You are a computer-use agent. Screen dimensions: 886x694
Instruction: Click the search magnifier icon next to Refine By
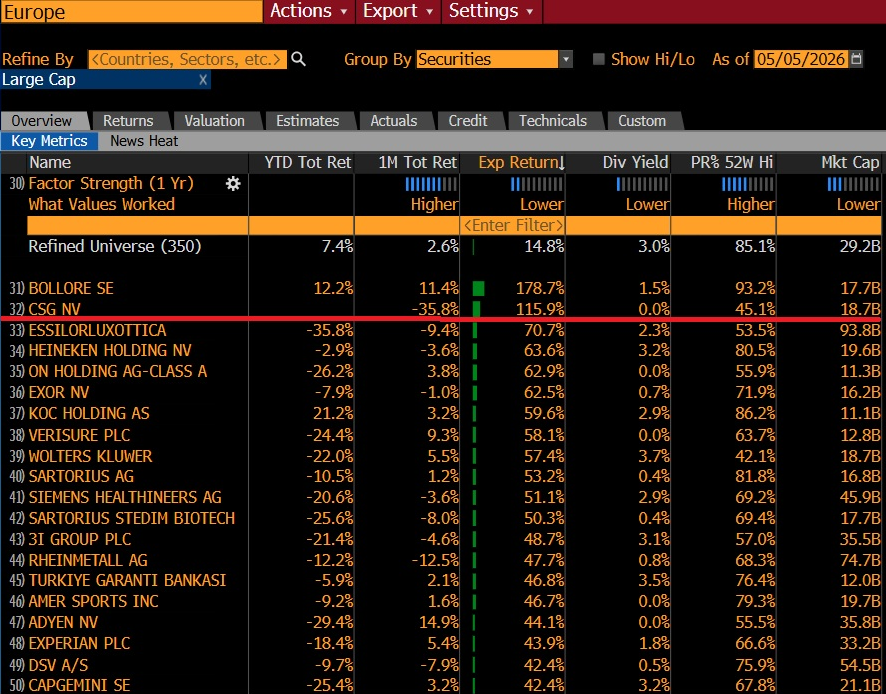[298, 59]
